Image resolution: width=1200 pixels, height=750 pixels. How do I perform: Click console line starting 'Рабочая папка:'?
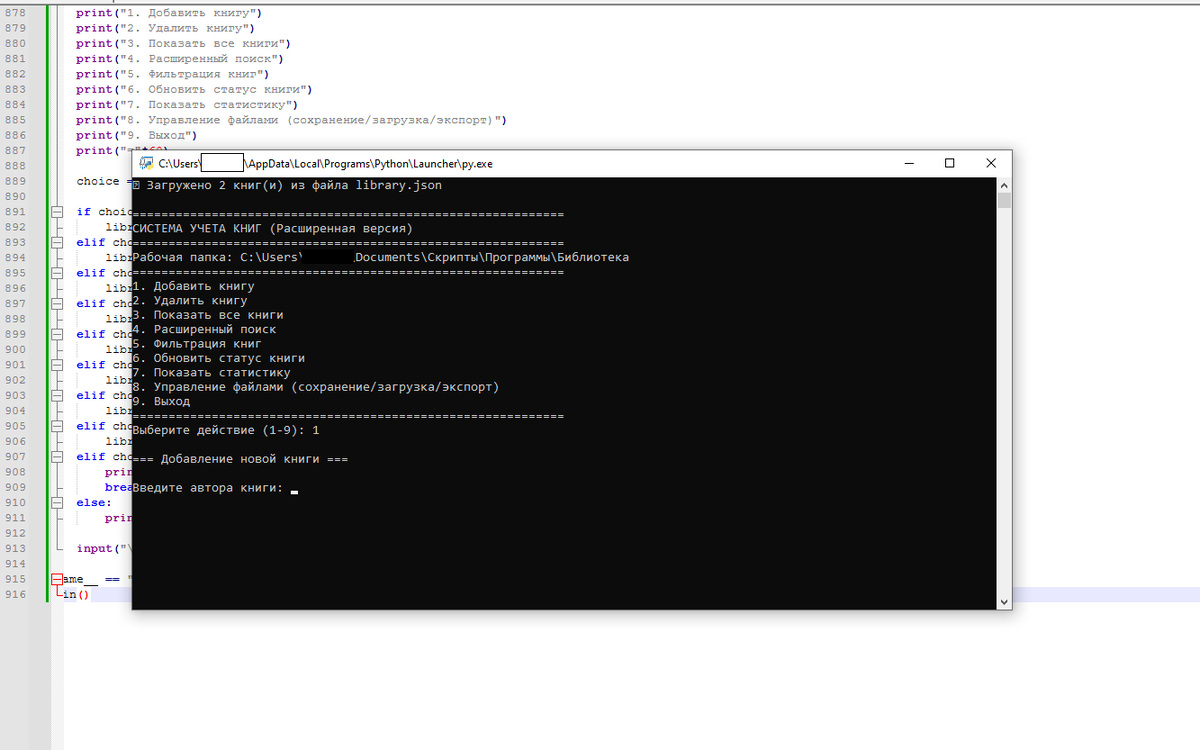point(380,258)
